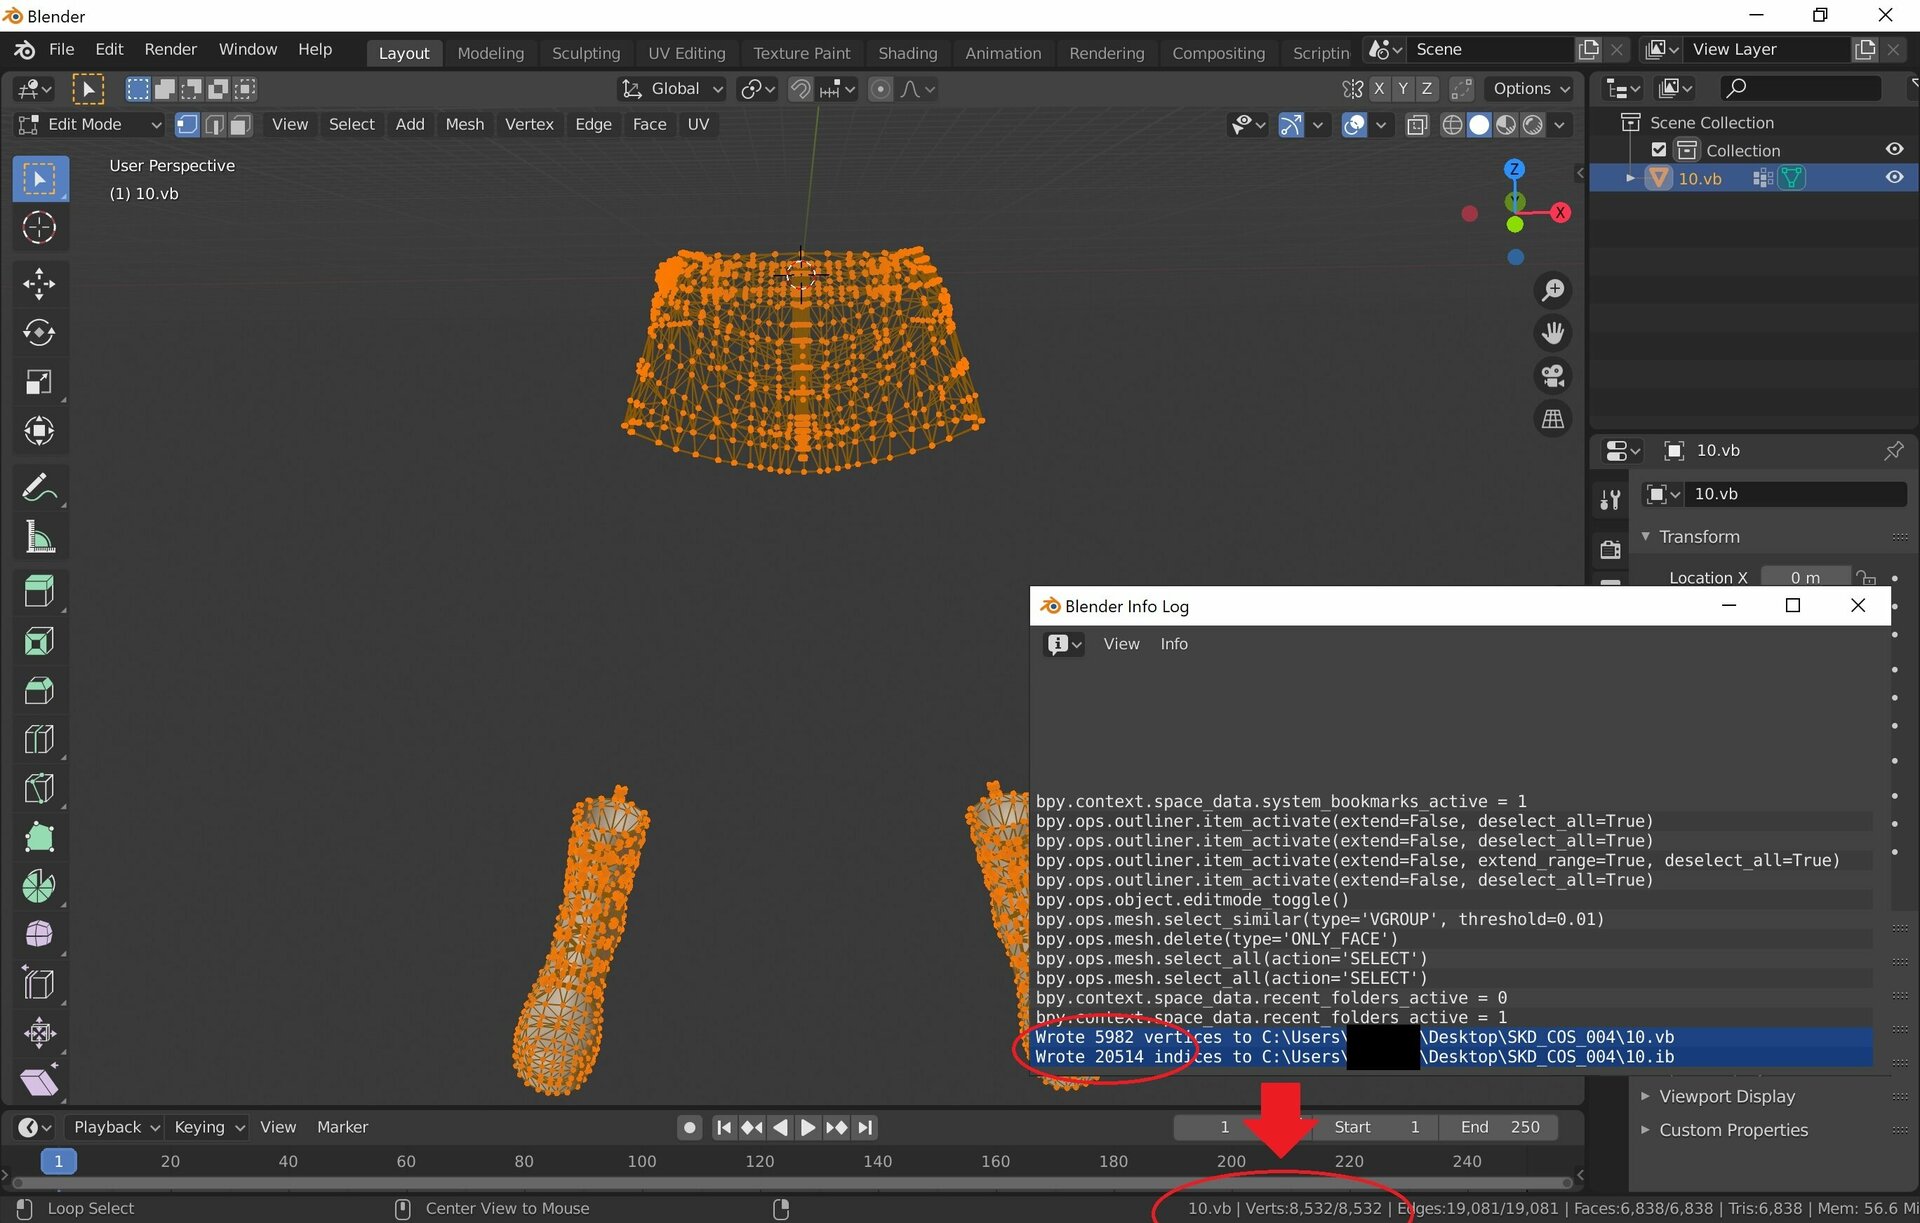Click Info menu in Info Log window

pyautogui.click(x=1173, y=644)
